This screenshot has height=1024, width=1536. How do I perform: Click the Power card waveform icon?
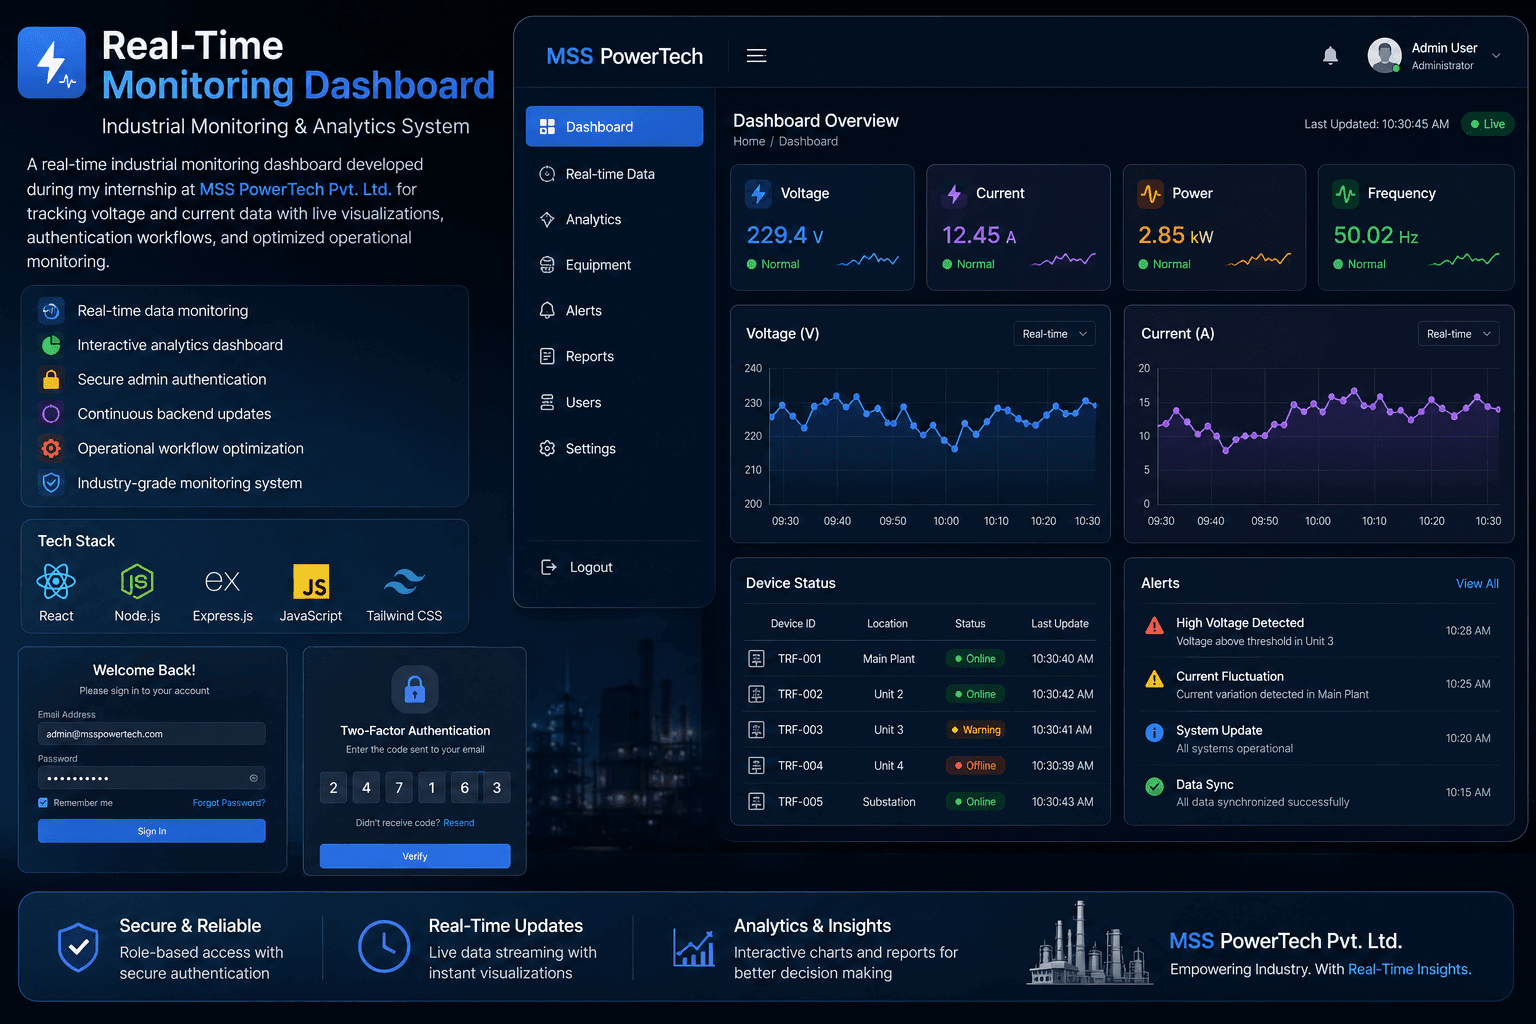tap(1151, 193)
